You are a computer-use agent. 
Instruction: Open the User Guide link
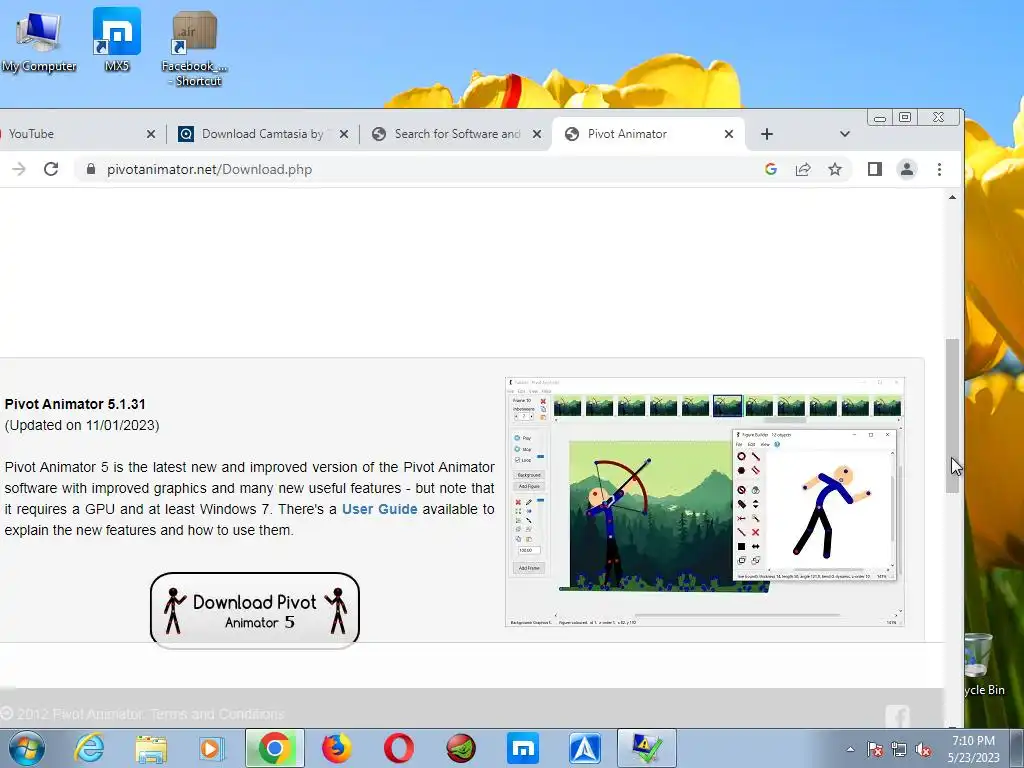tap(379, 509)
